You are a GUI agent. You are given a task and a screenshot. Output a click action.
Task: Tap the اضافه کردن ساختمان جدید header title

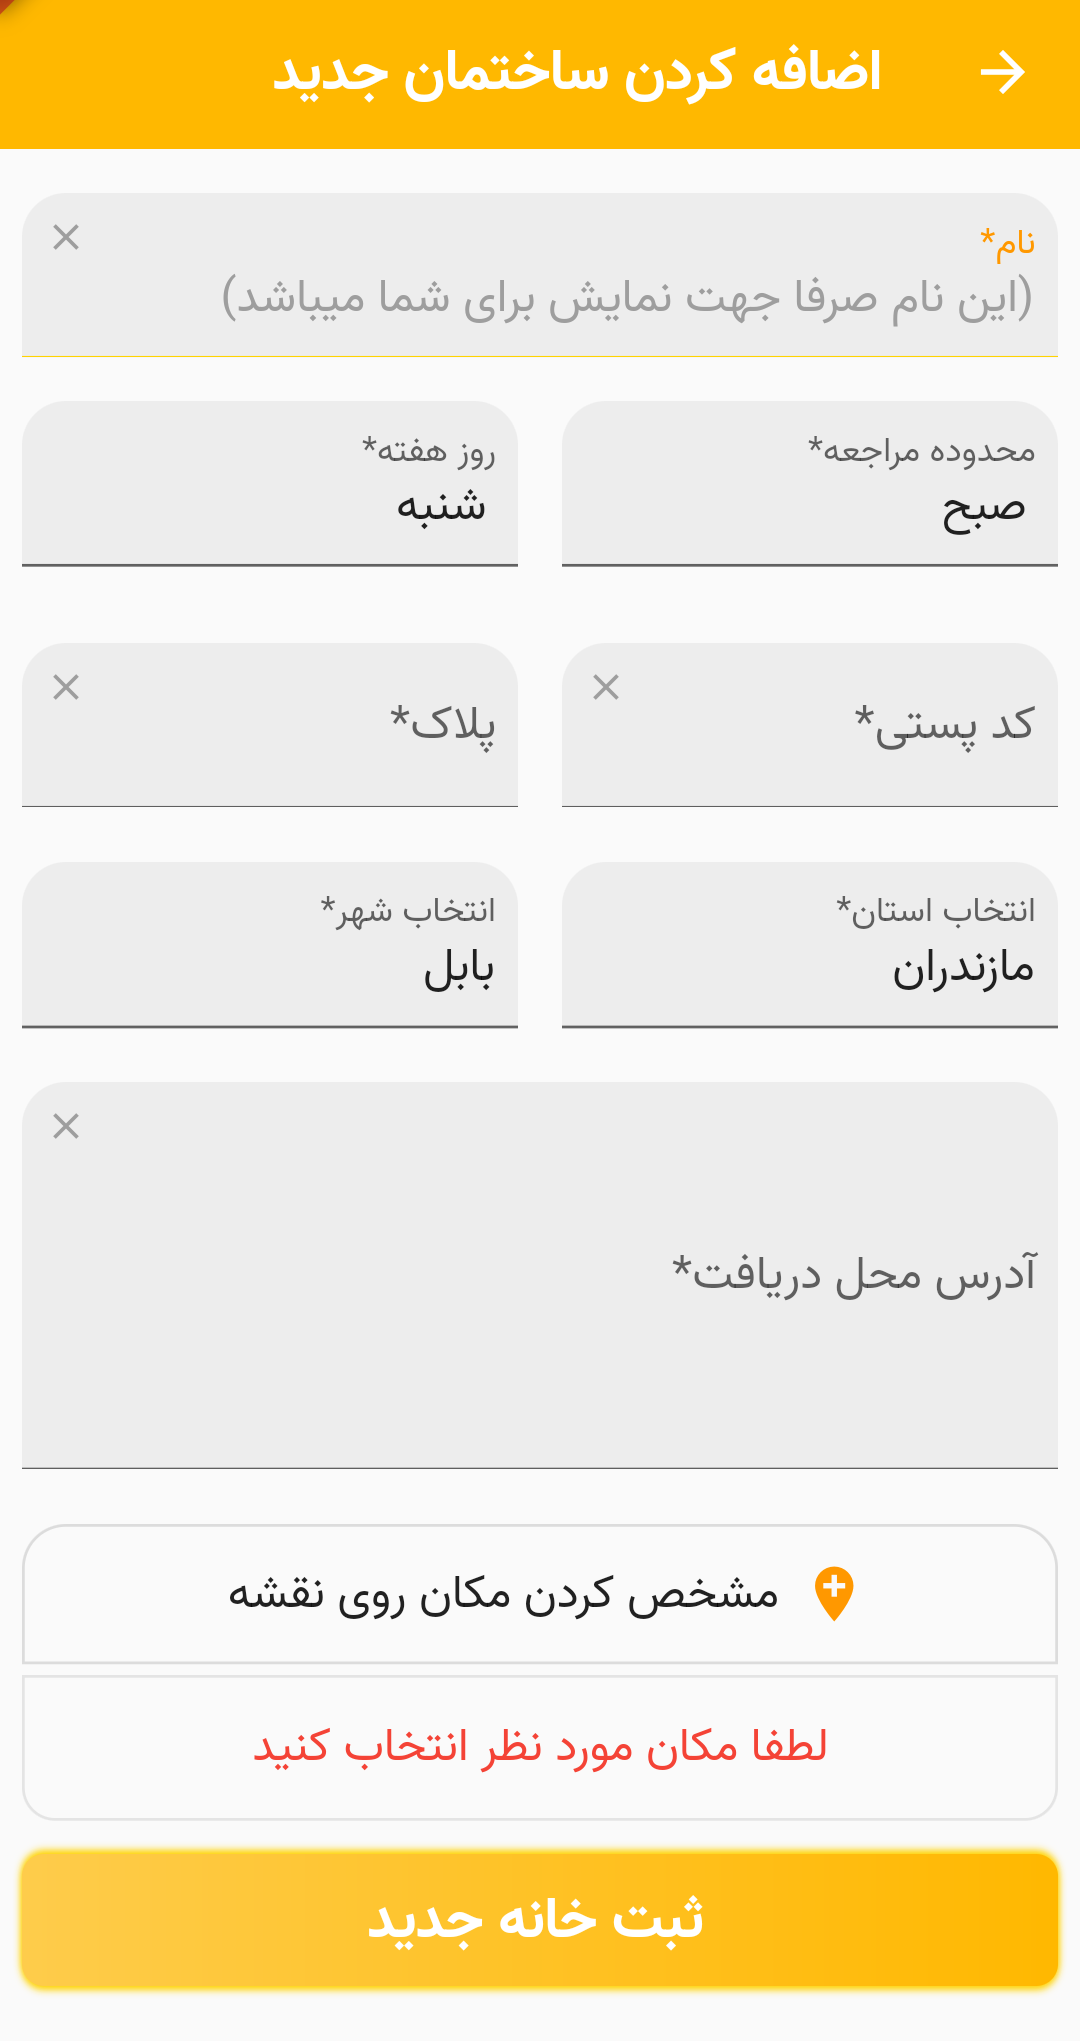click(x=577, y=73)
